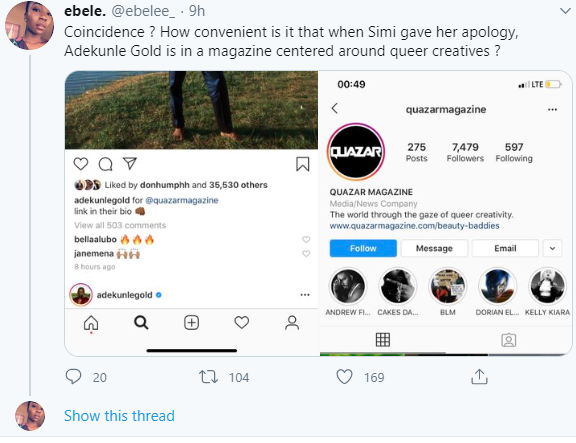Open the BLM story highlight

(x=448, y=292)
